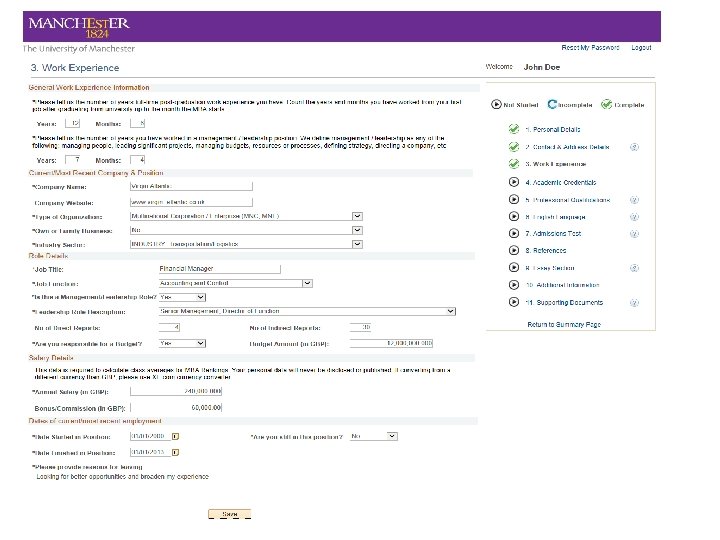
Task: Click the Manchester 1824 university logo
Action: [79, 27]
